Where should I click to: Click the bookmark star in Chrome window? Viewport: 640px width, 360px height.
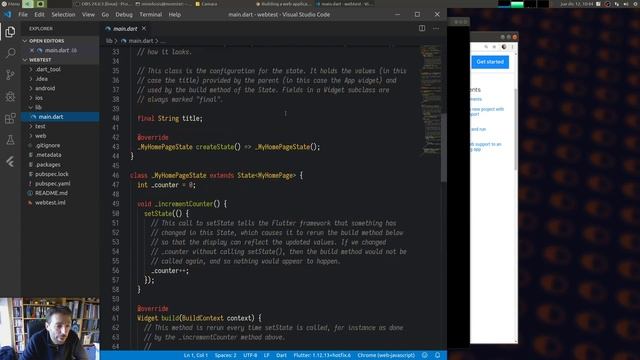[x=494, y=47]
